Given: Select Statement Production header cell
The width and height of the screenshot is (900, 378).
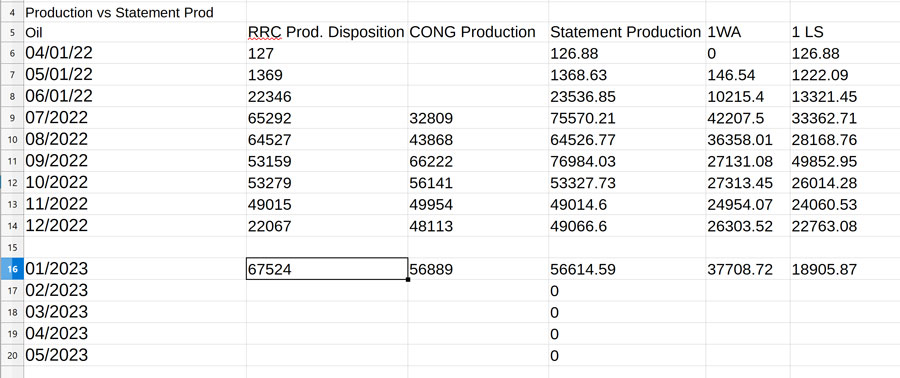Looking at the screenshot, I should [x=627, y=32].
